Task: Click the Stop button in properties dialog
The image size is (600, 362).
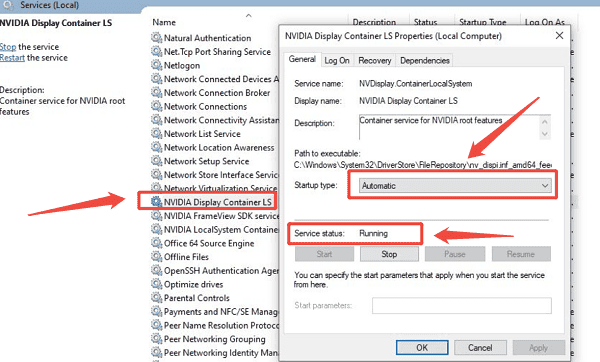Action: [x=389, y=254]
